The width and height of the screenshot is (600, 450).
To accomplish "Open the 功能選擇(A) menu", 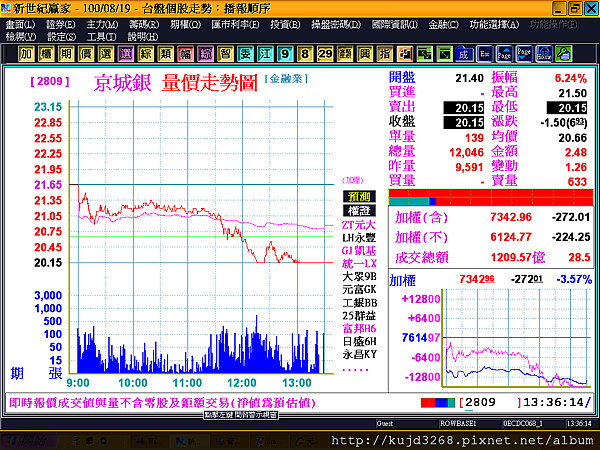I will [x=494, y=25].
